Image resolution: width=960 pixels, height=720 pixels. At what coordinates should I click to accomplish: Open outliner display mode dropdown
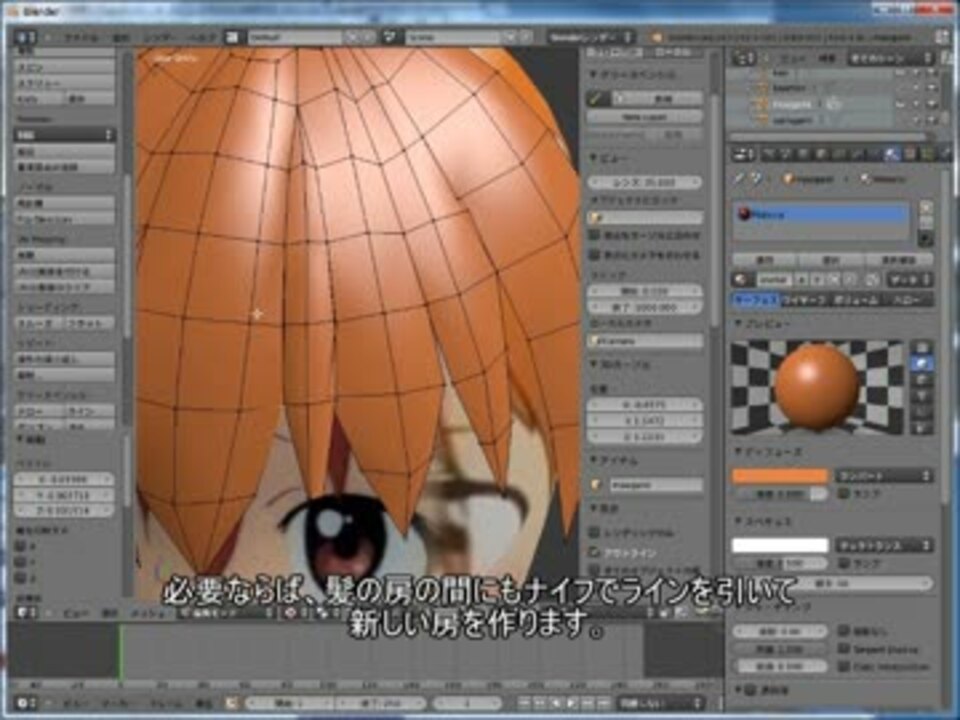tap(890, 58)
